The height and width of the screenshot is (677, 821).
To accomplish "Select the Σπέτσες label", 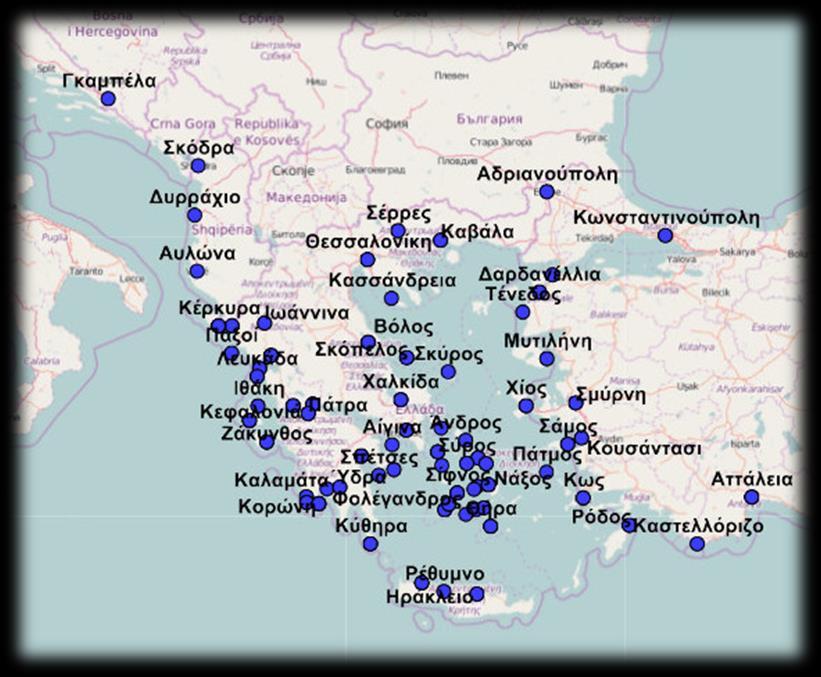I will pyautogui.click(x=379, y=458).
